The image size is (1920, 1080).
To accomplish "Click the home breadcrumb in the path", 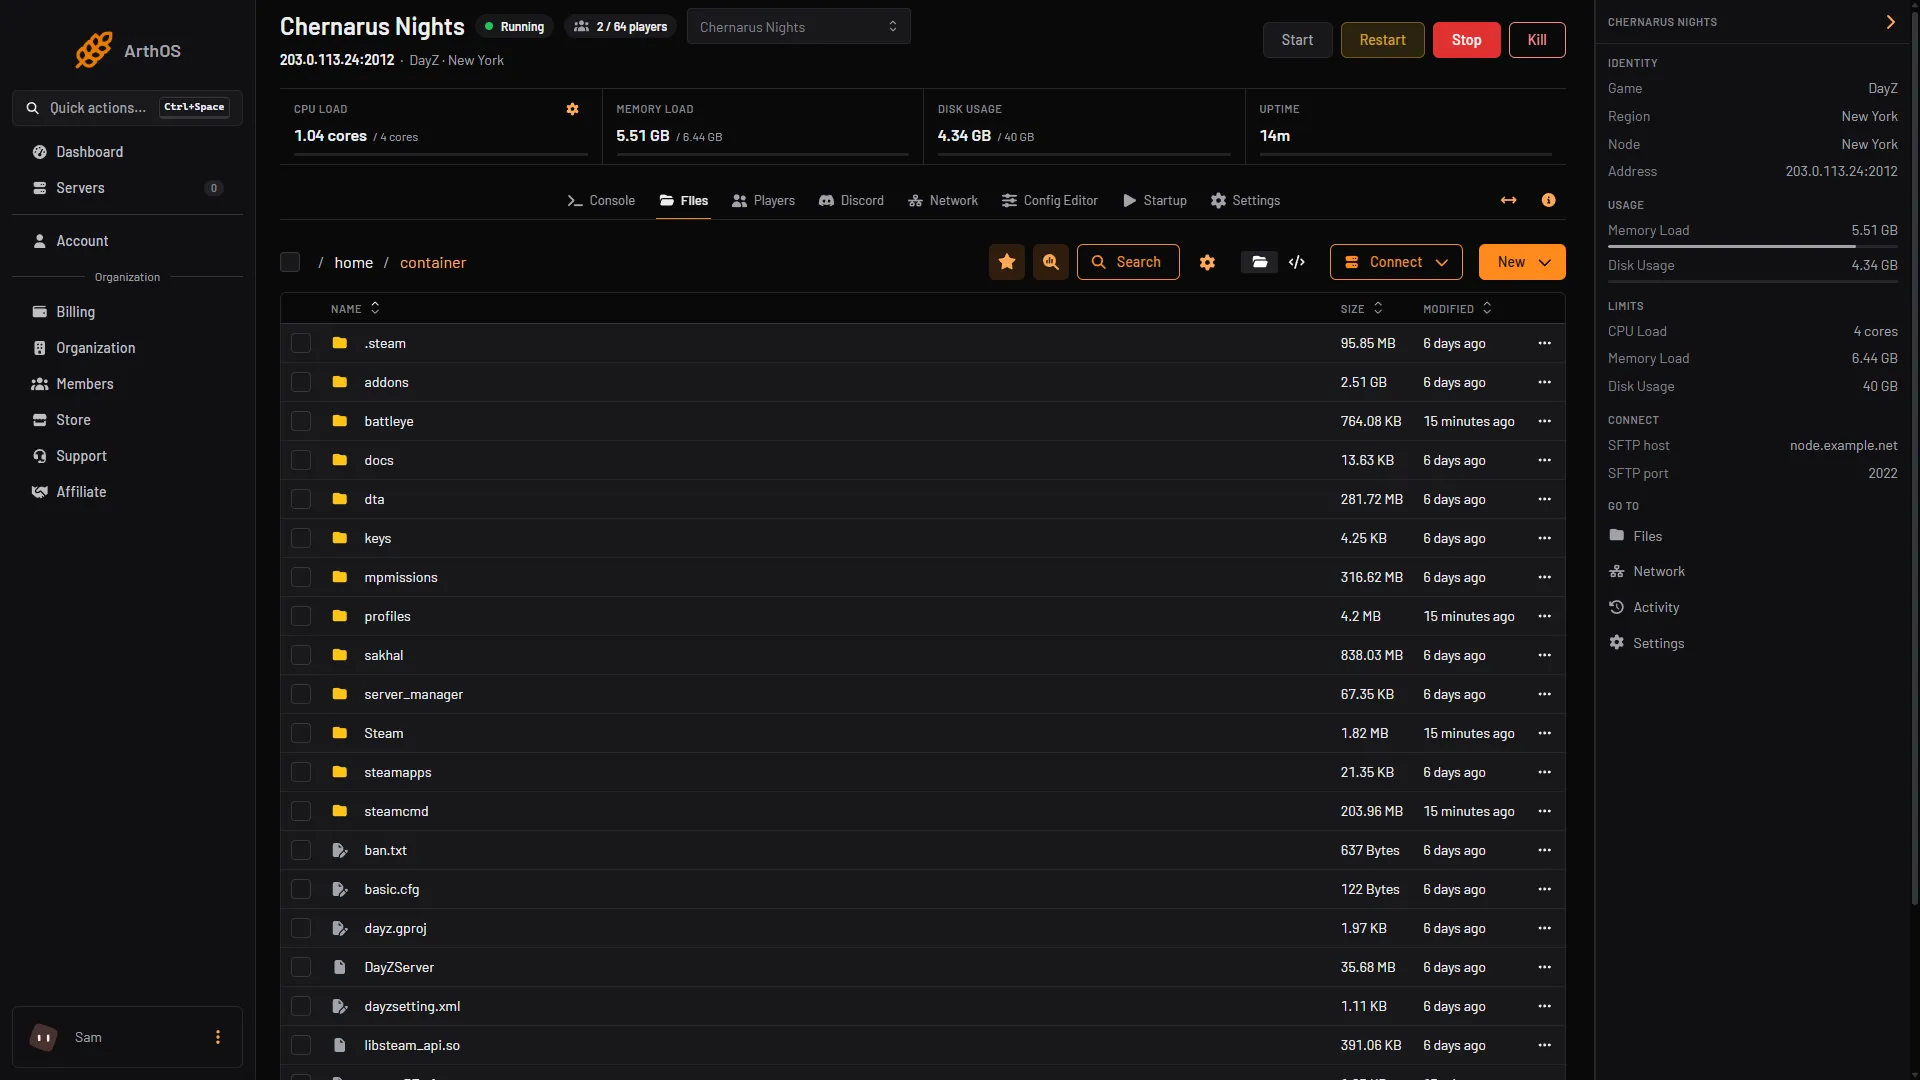I will 354,262.
